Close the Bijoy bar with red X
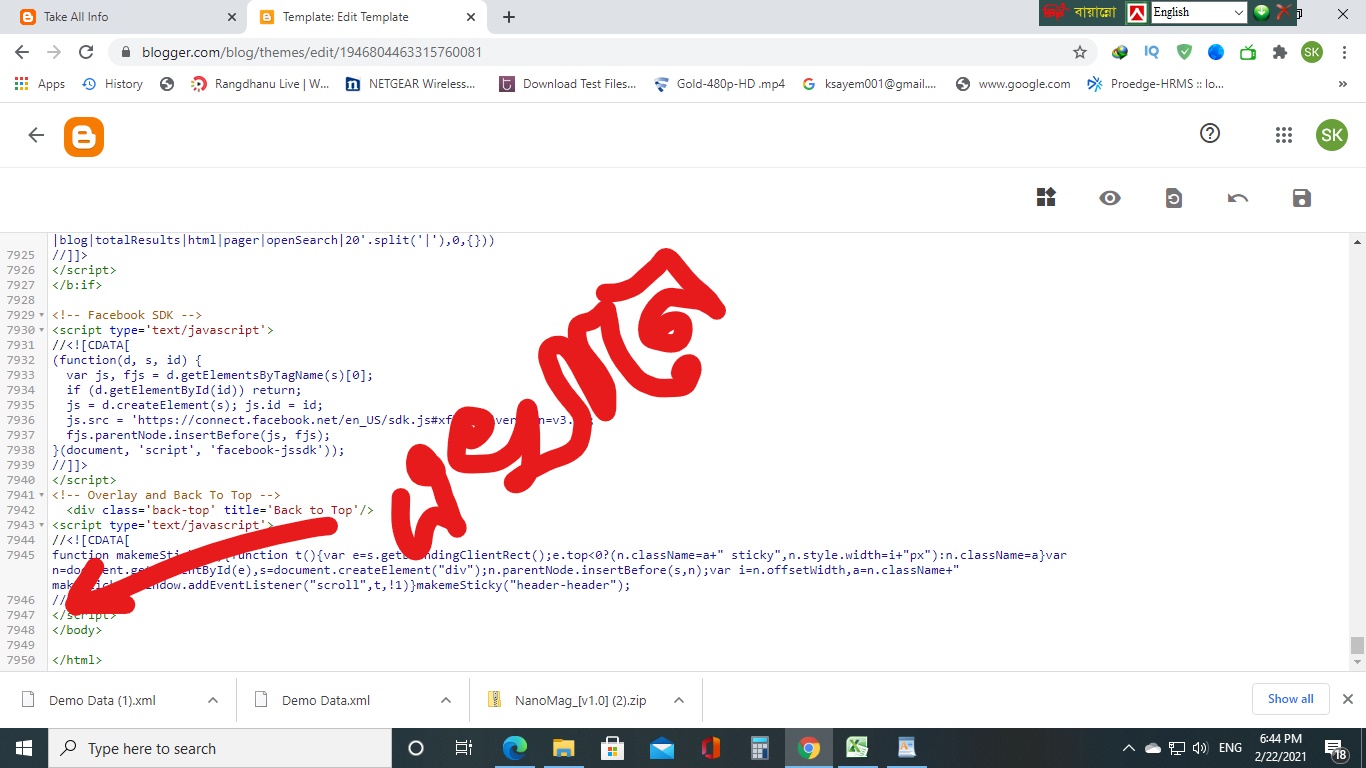 pyautogui.click(x=1284, y=12)
